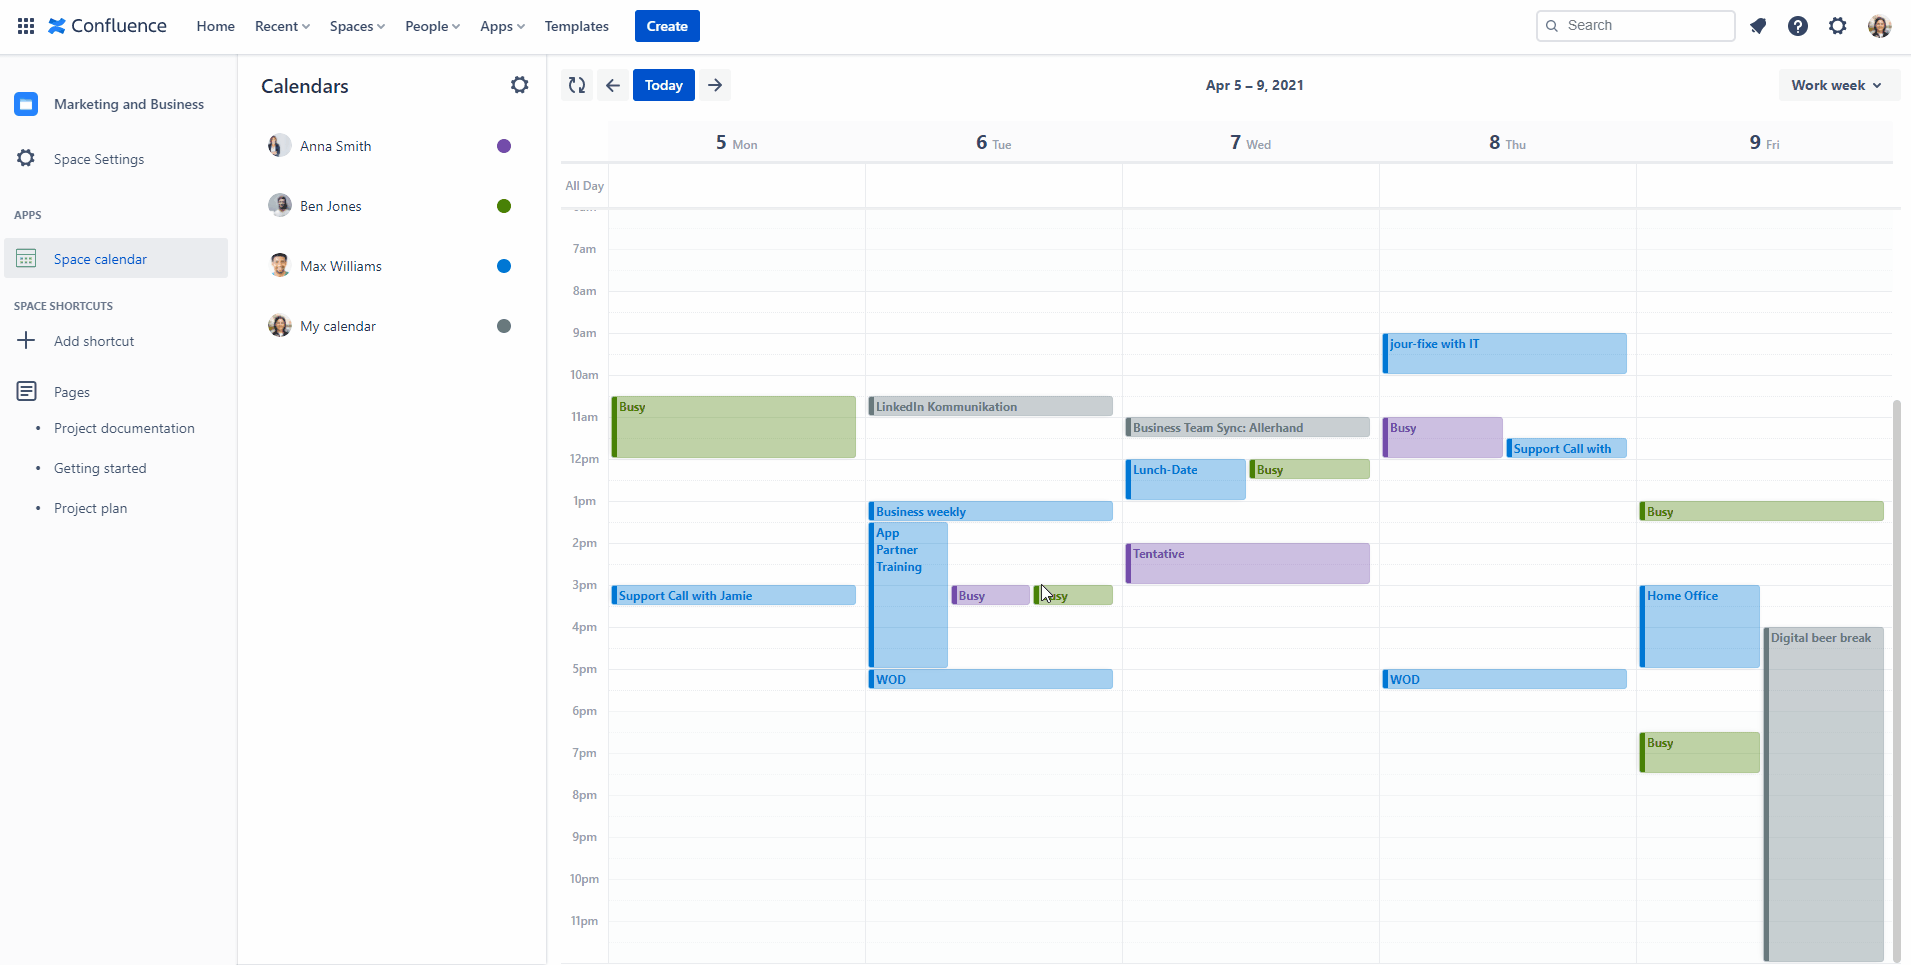Open the Work week view dropdown

pyautogui.click(x=1836, y=85)
